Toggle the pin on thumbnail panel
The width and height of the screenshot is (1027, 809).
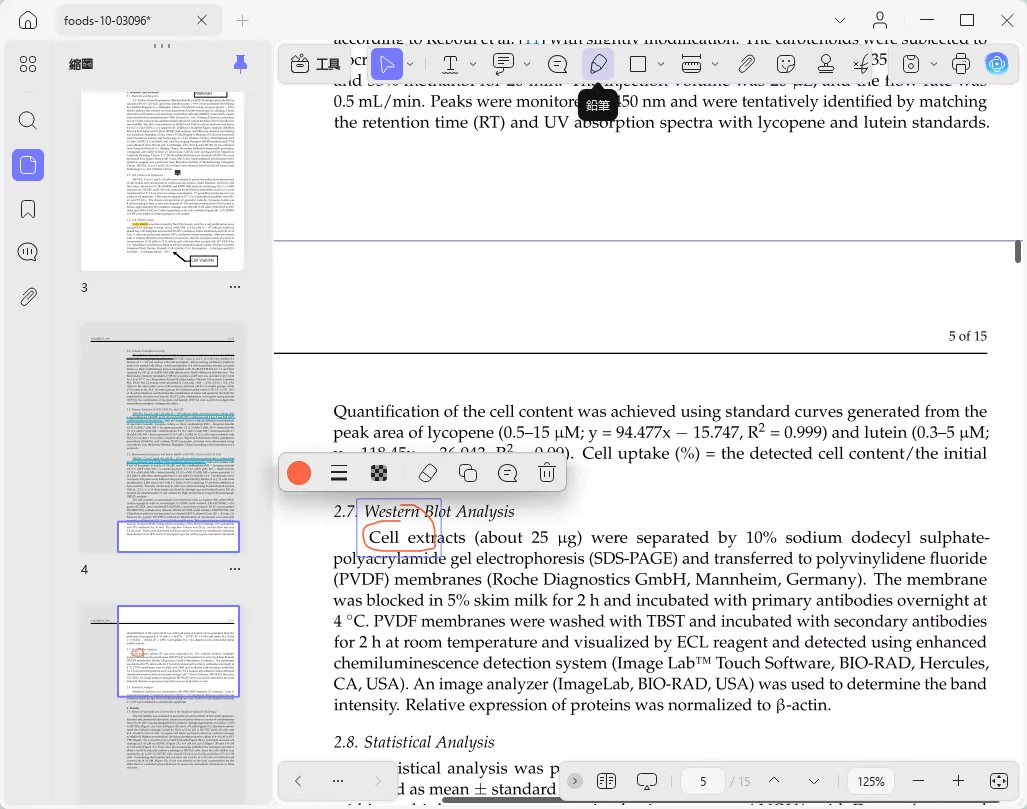[x=240, y=64]
